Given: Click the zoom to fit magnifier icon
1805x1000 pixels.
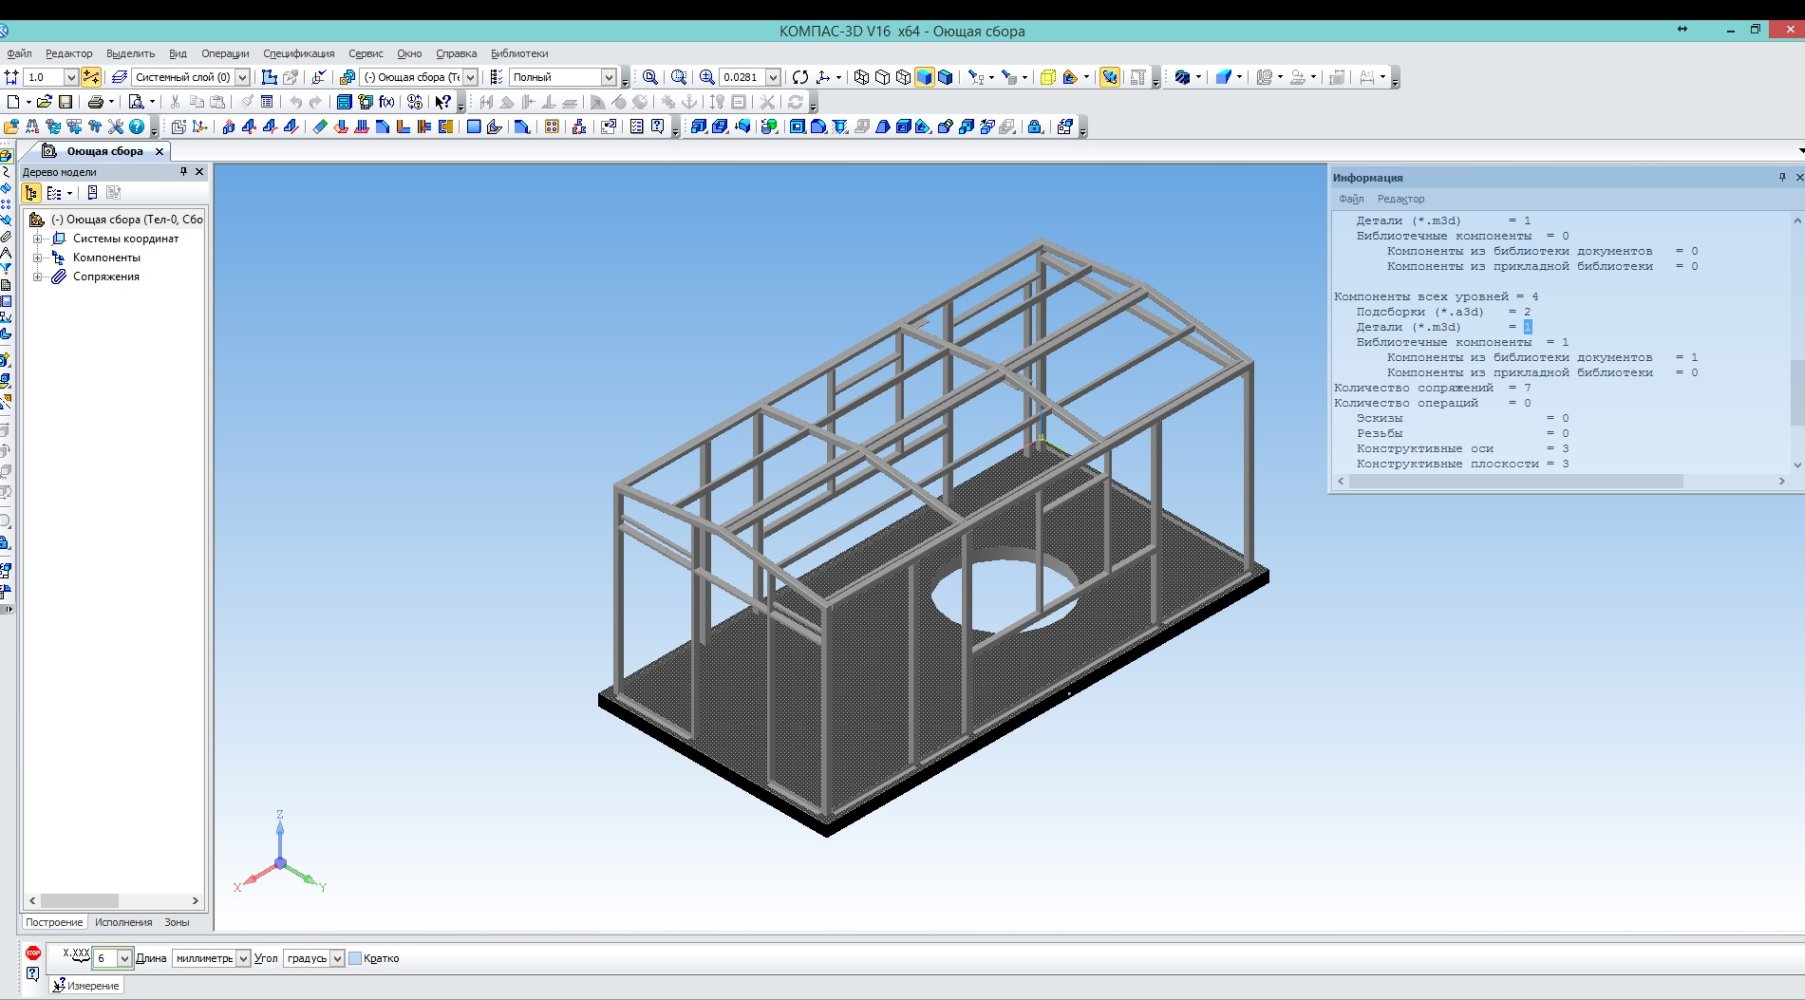Looking at the screenshot, I should point(650,77).
